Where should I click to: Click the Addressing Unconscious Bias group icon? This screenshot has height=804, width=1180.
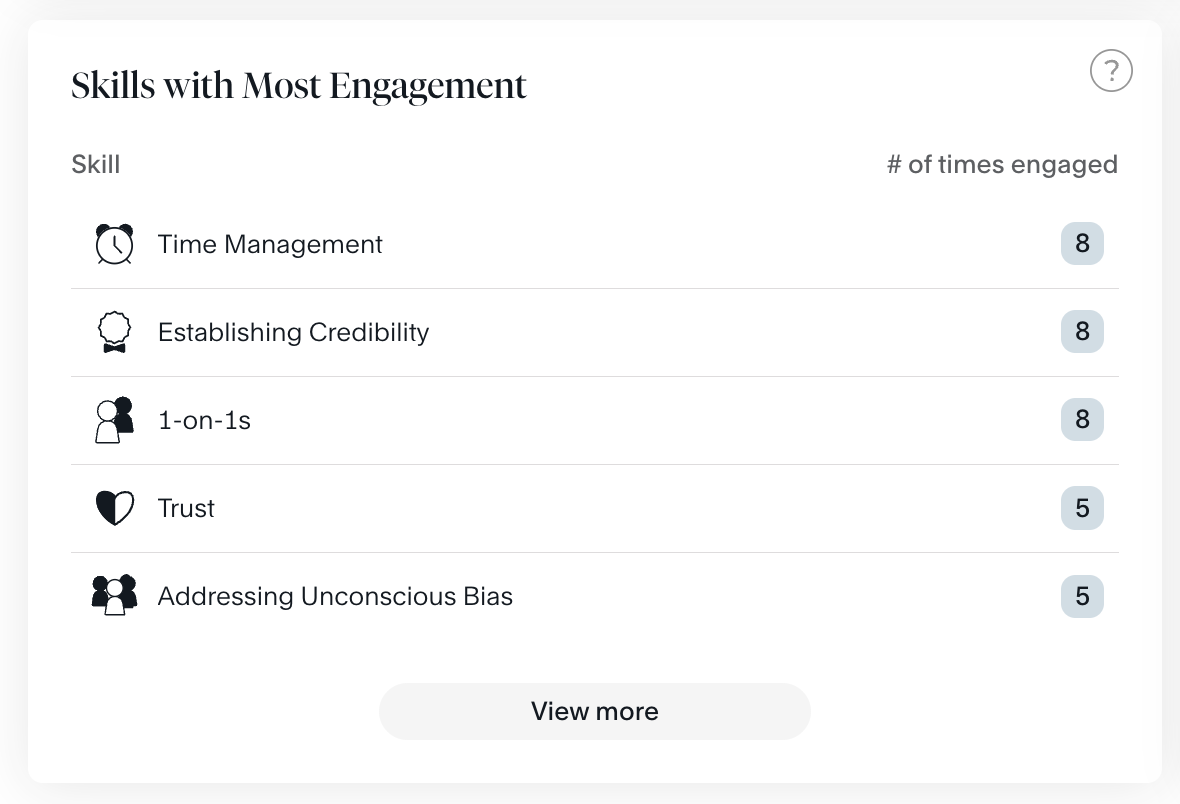click(x=114, y=596)
